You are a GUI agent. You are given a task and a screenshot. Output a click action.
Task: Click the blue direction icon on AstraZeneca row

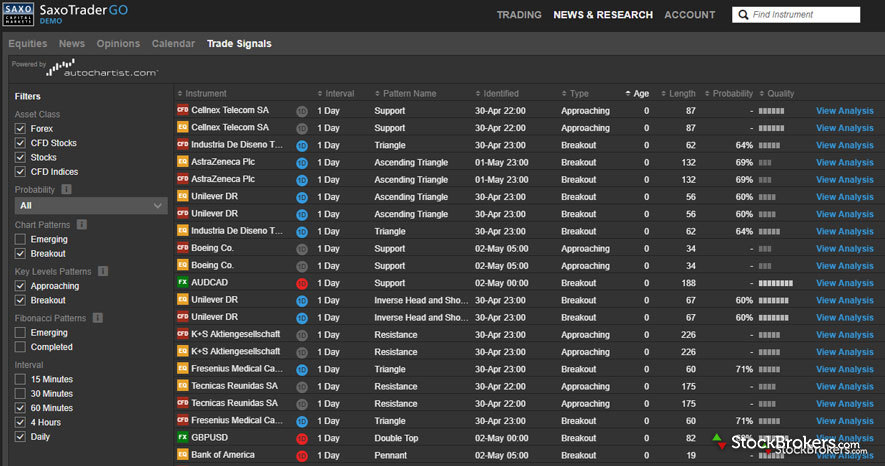click(302, 162)
